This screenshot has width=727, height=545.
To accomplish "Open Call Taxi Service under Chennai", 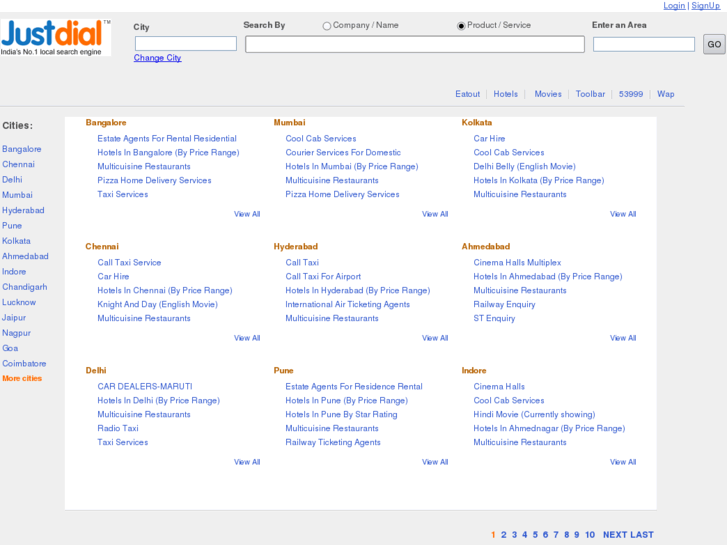I will [x=129, y=263].
